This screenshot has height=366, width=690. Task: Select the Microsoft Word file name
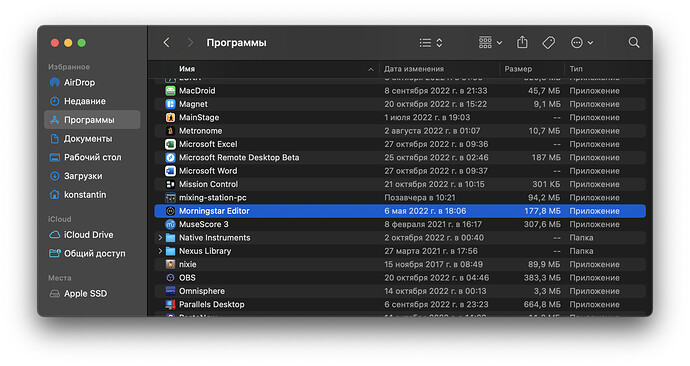coord(208,171)
